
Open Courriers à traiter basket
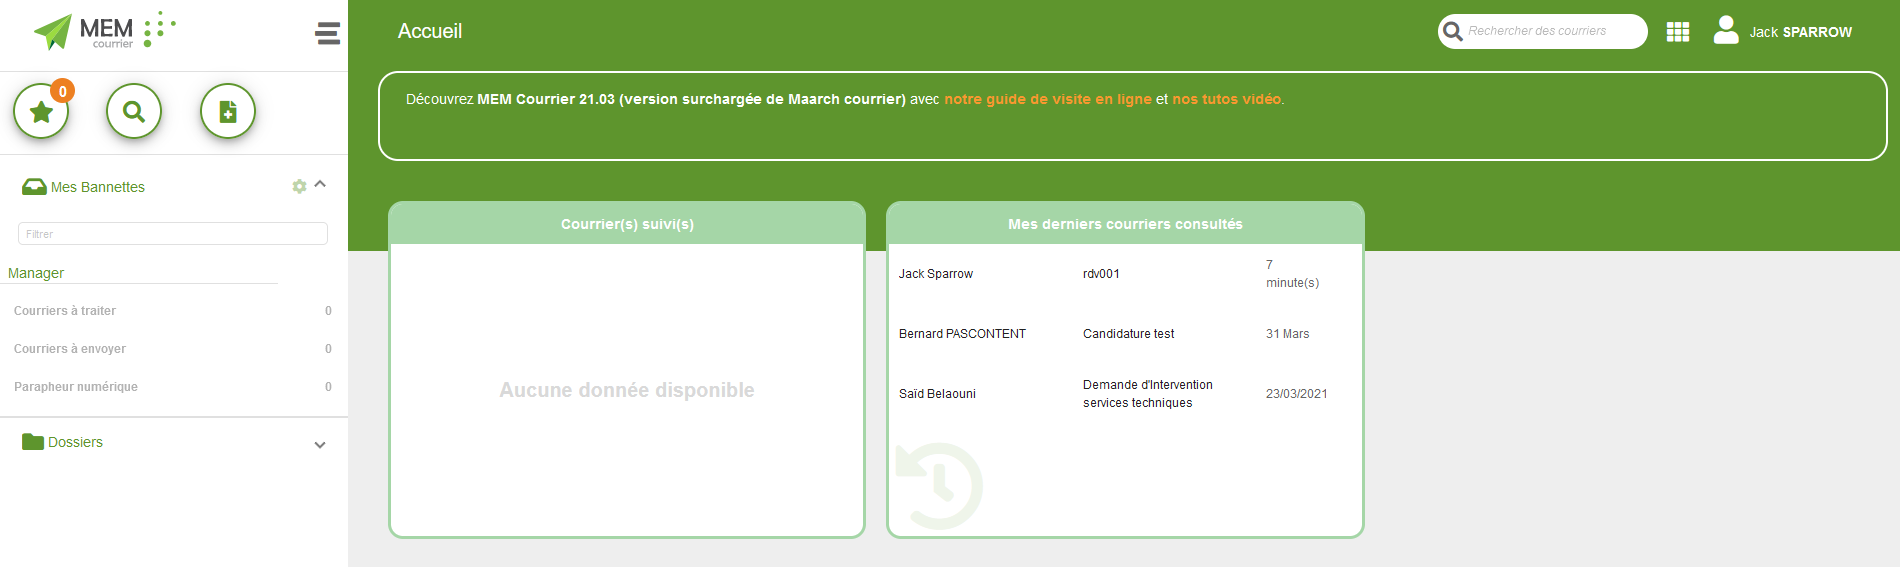(x=65, y=311)
